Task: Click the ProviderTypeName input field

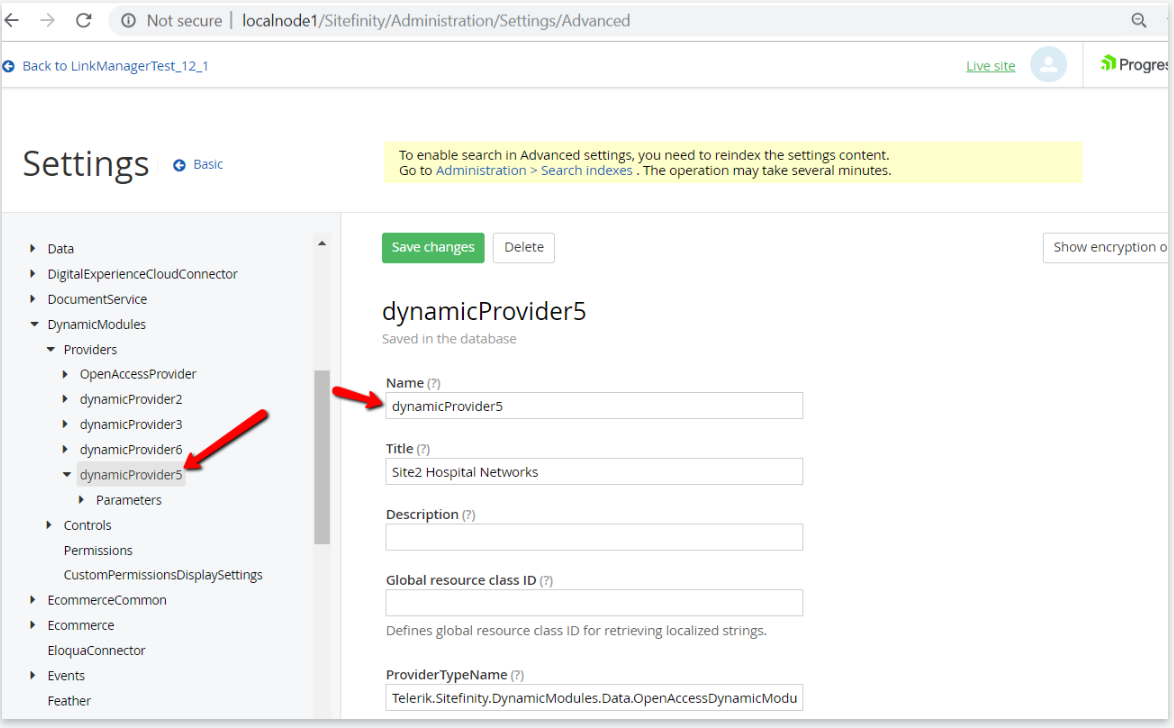Action: [x=594, y=698]
